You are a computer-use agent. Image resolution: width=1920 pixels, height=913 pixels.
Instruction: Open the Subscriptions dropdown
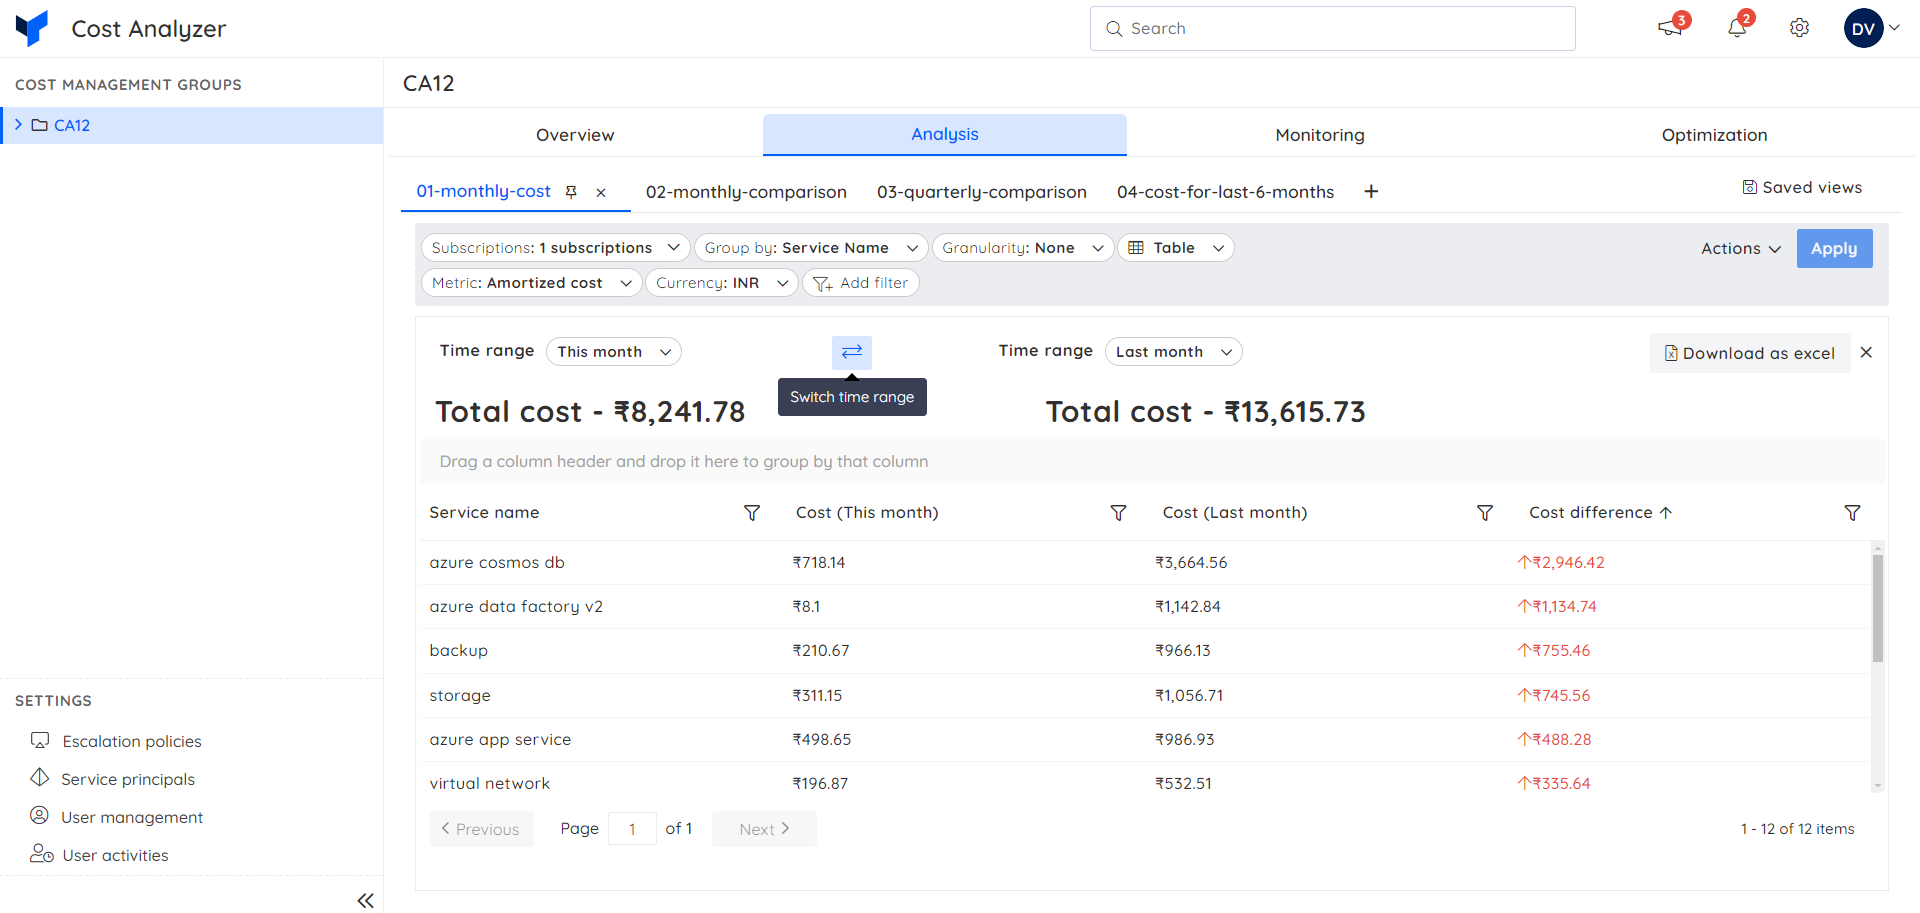point(556,248)
